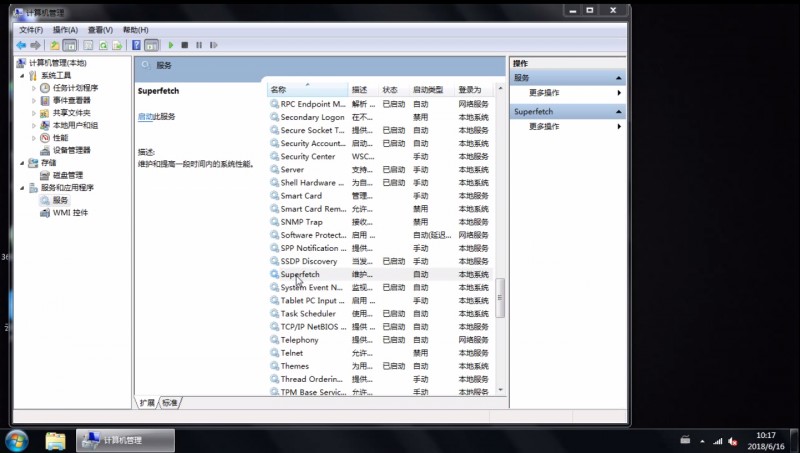Click the green Start service icon

[171, 45]
